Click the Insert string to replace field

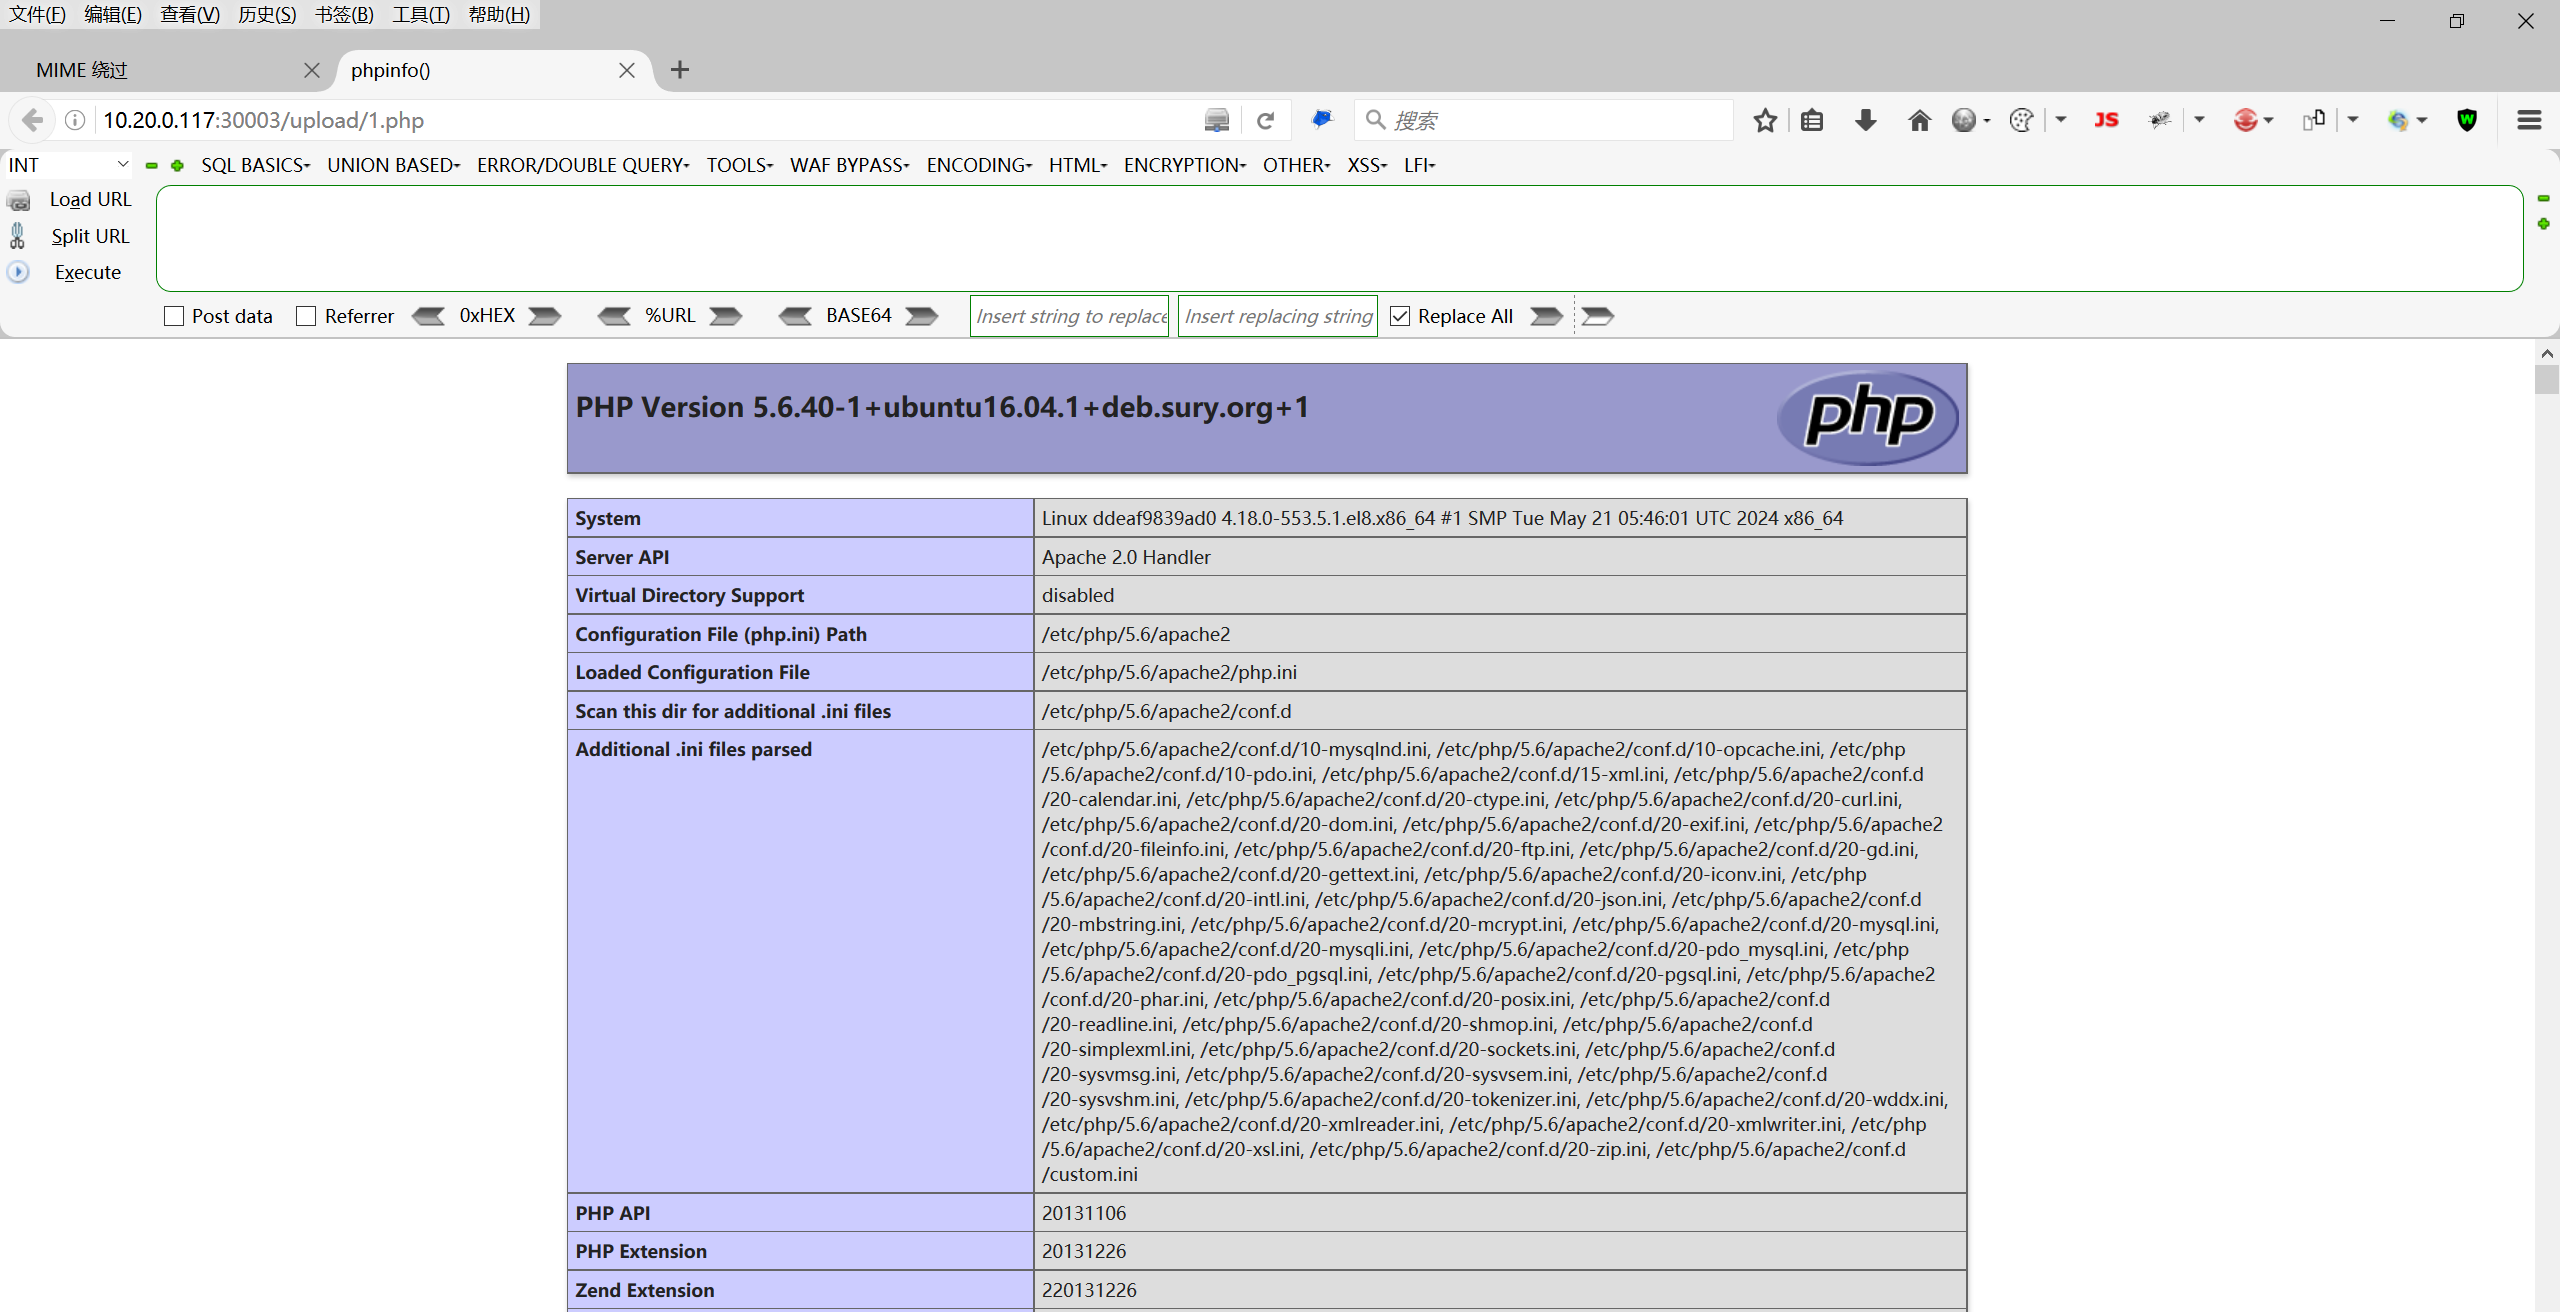1069,316
